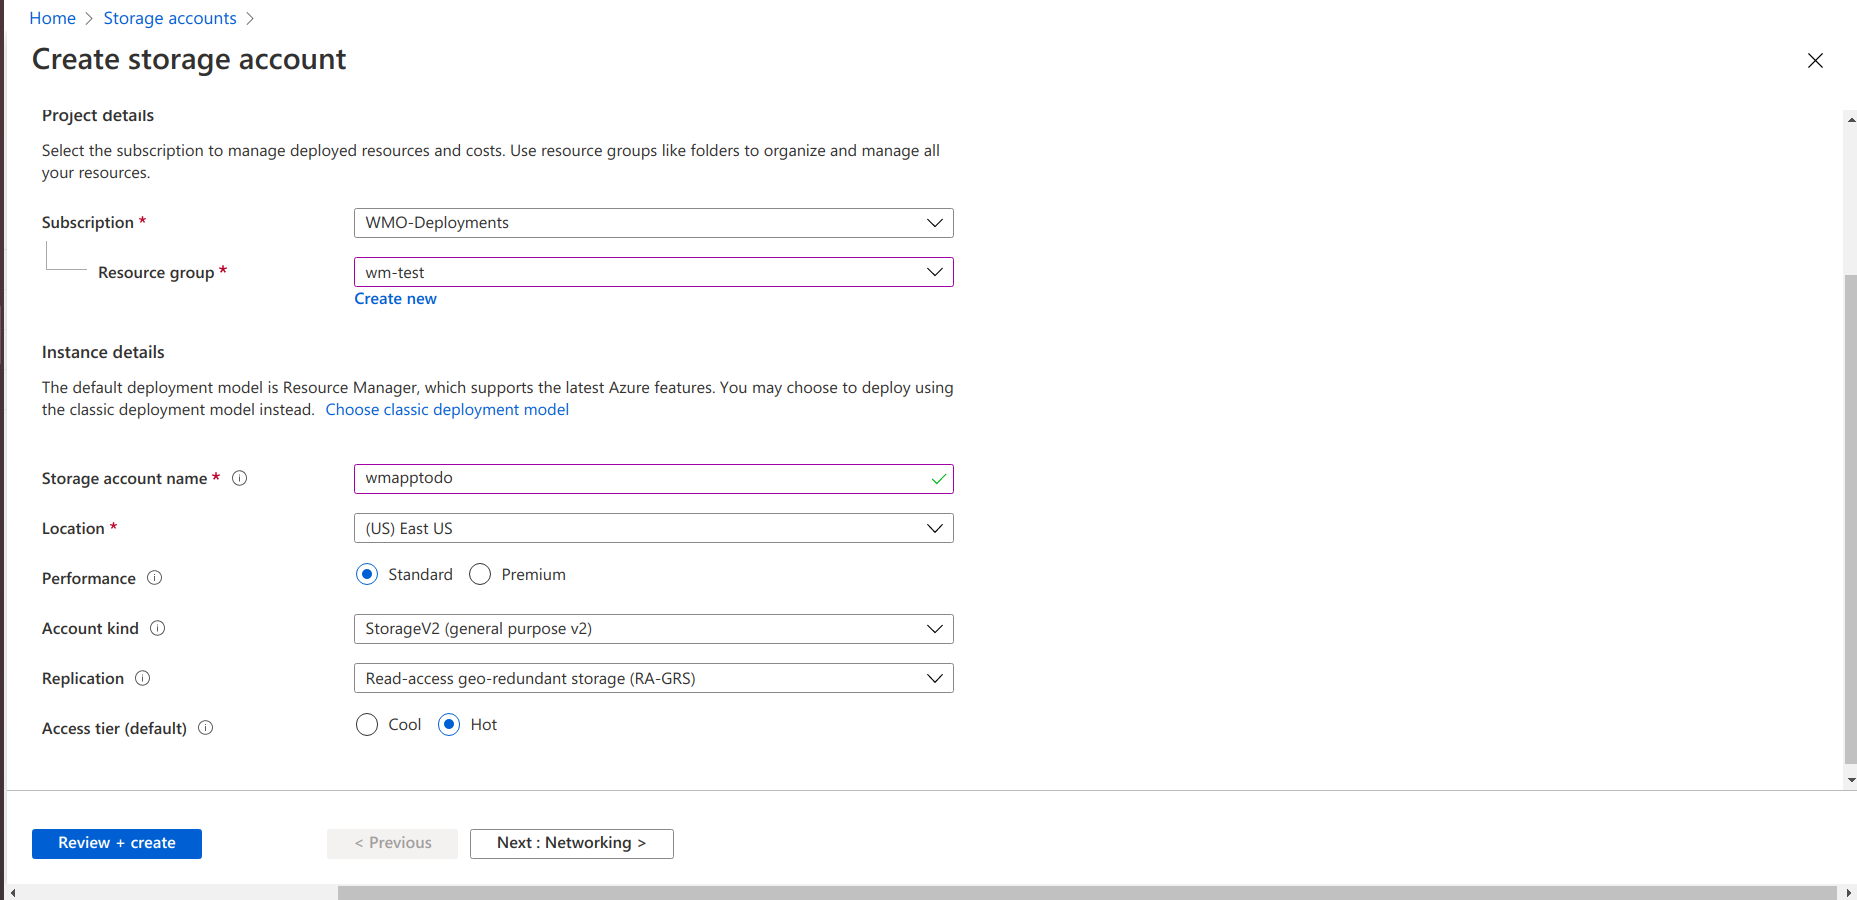Image resolution: width=1857 pixels, height=900 pixels.
Task: Go to Home in breadcrumb
Action: coord(53,18)
